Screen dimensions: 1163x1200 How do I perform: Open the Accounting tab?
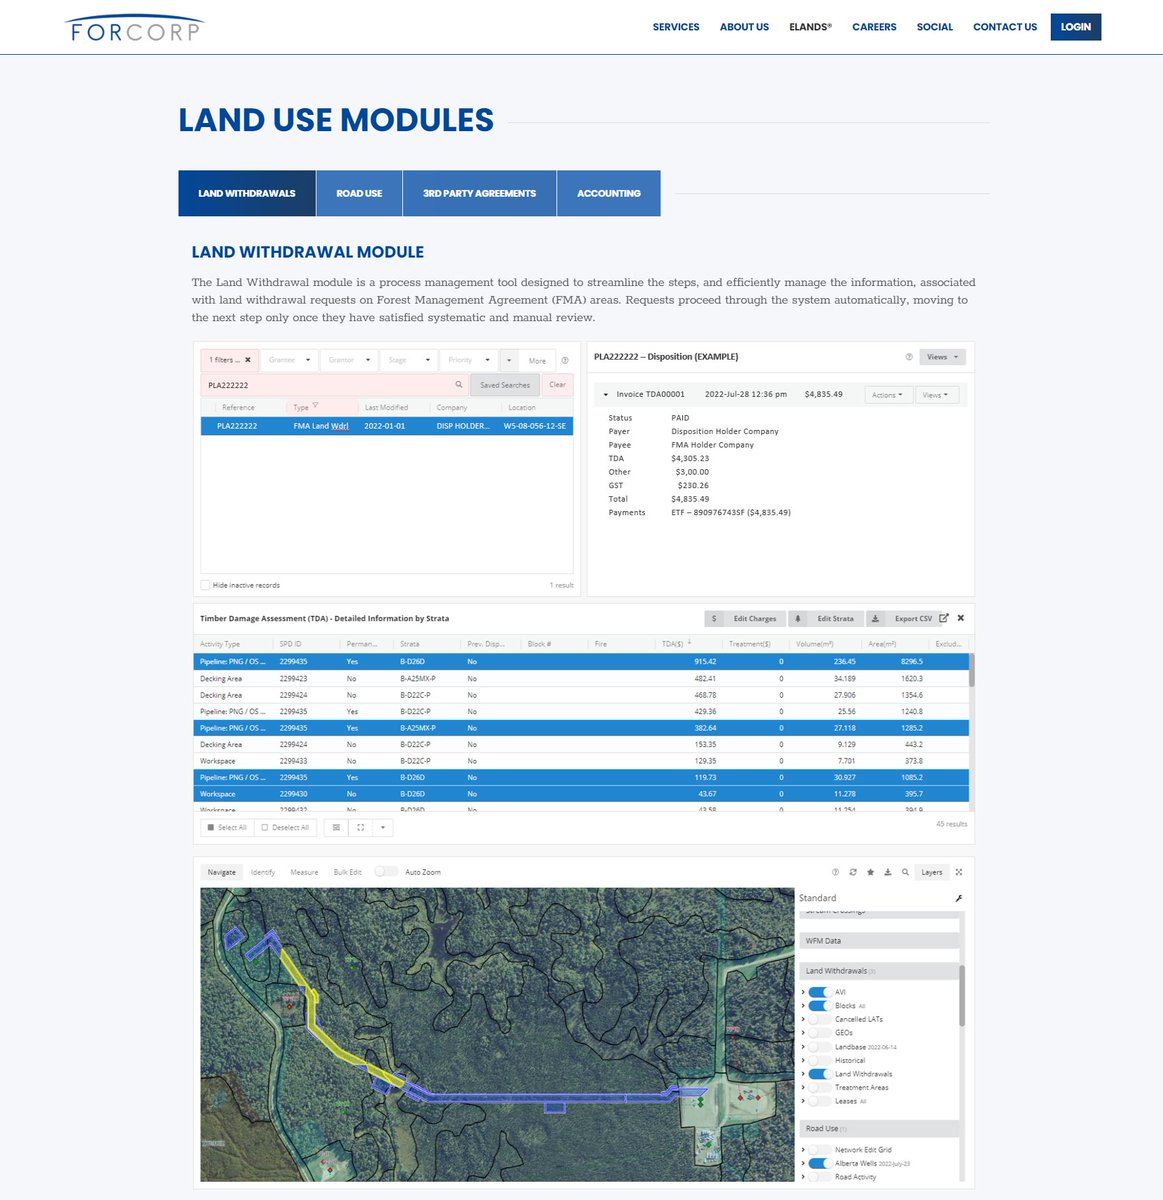click(609, 193)
